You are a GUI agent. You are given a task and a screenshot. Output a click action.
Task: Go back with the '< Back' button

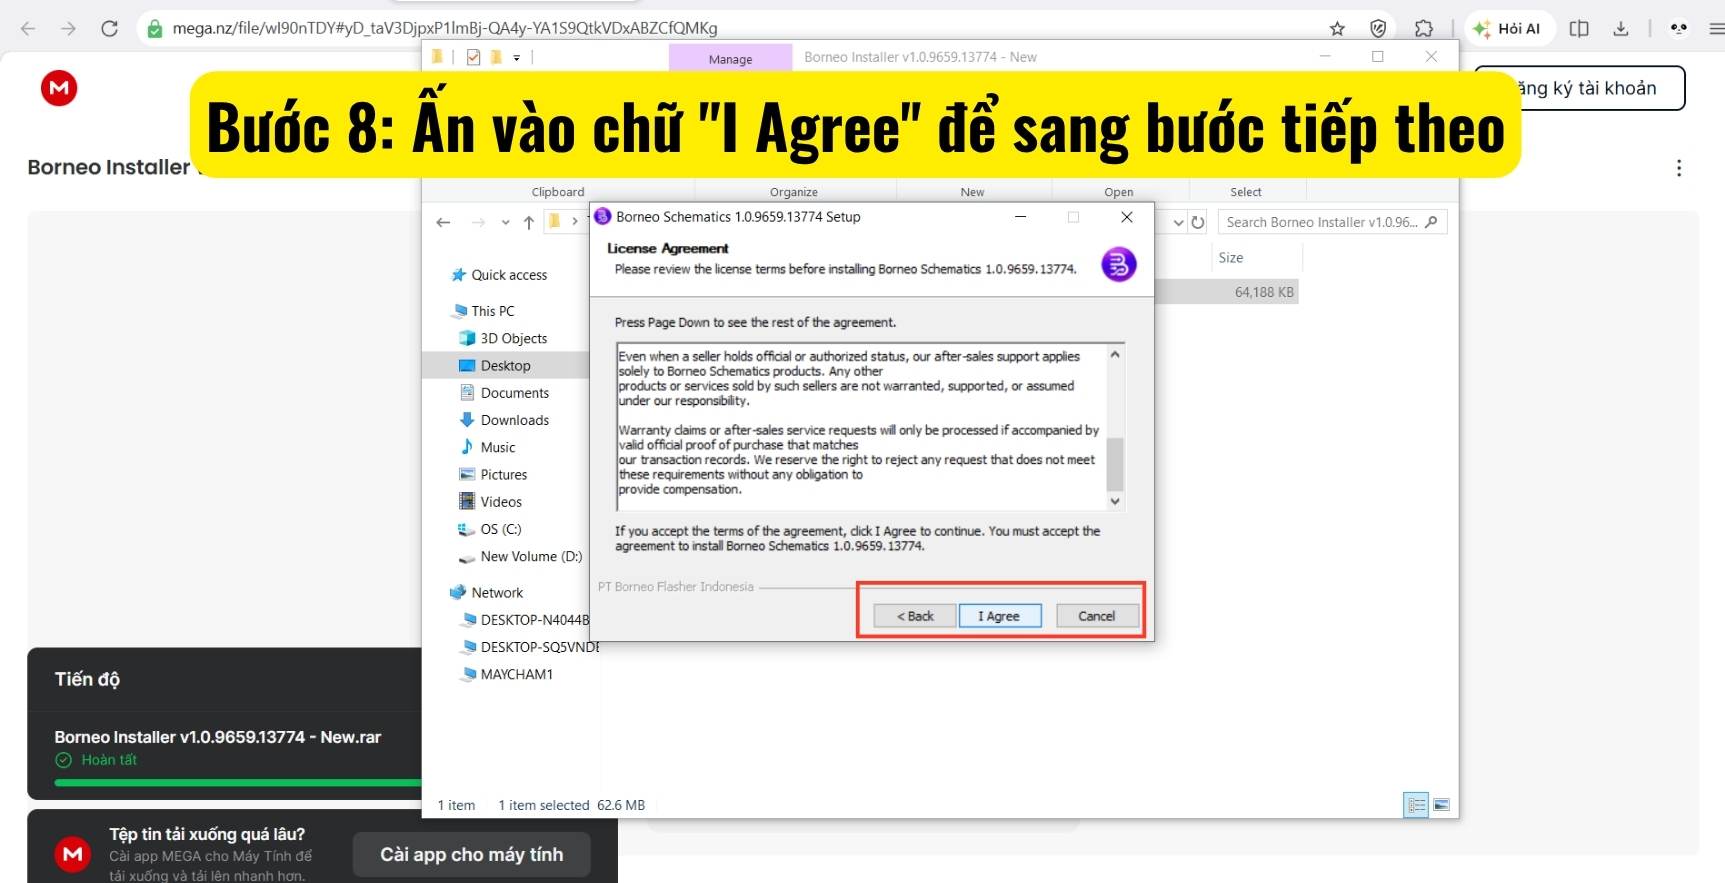pos(915,616)
